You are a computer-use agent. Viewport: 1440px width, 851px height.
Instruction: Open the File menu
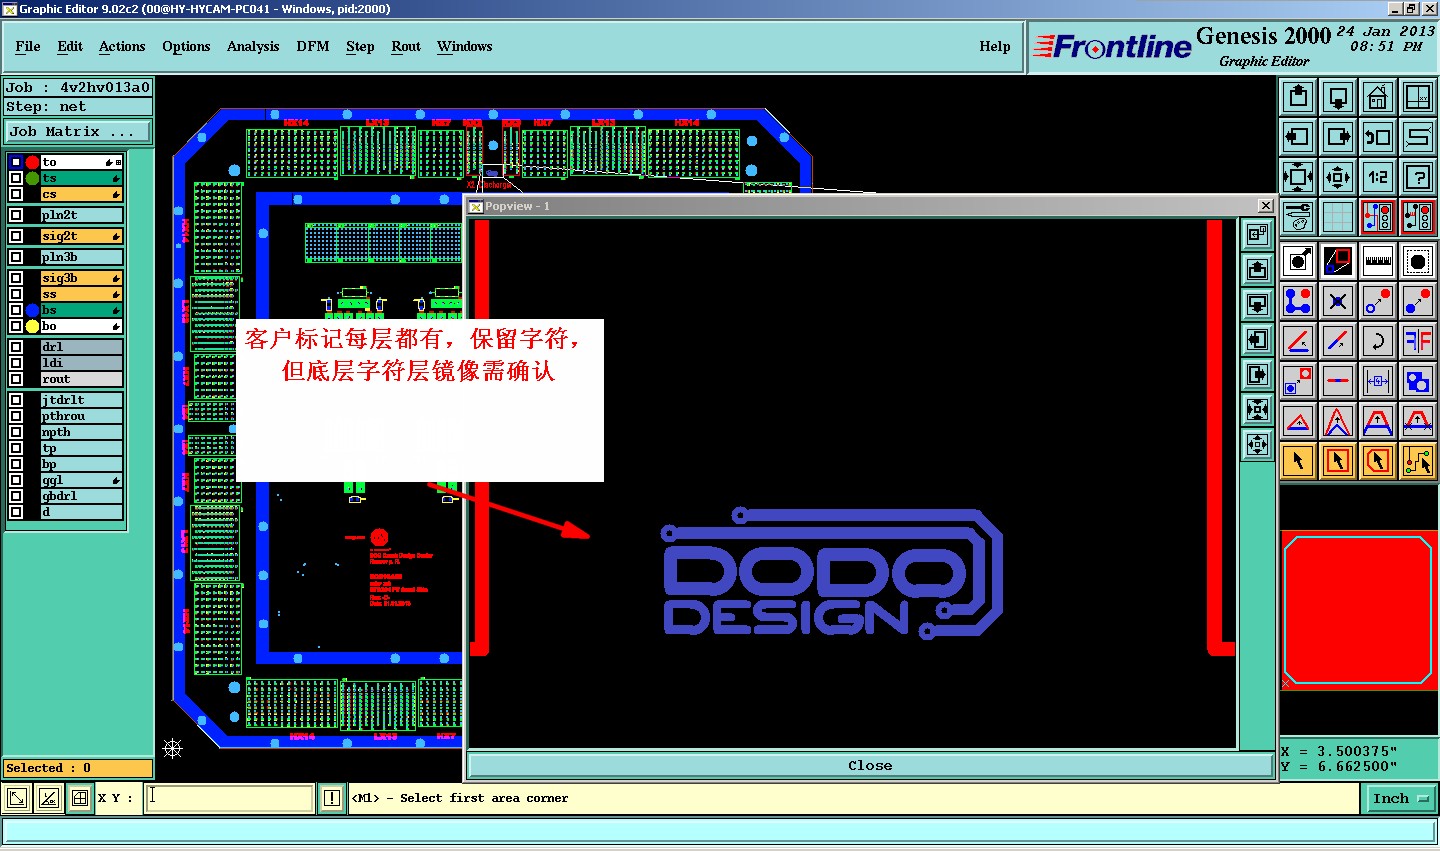28,46
